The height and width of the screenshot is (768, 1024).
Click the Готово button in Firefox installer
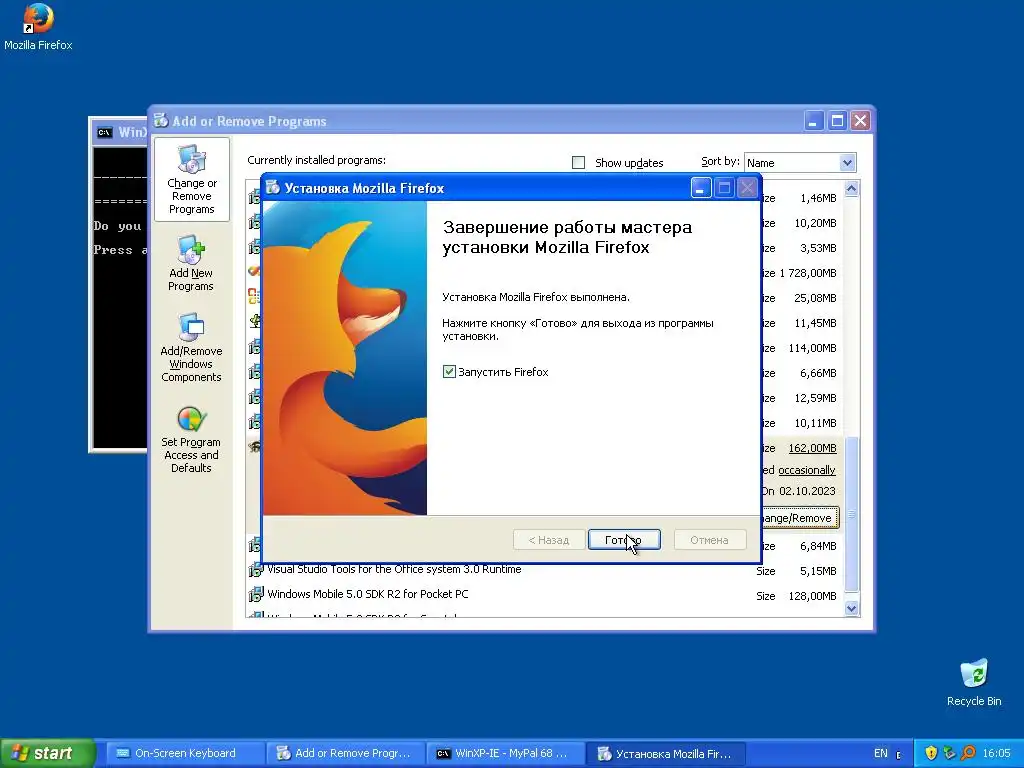click(x=624, y=540)
